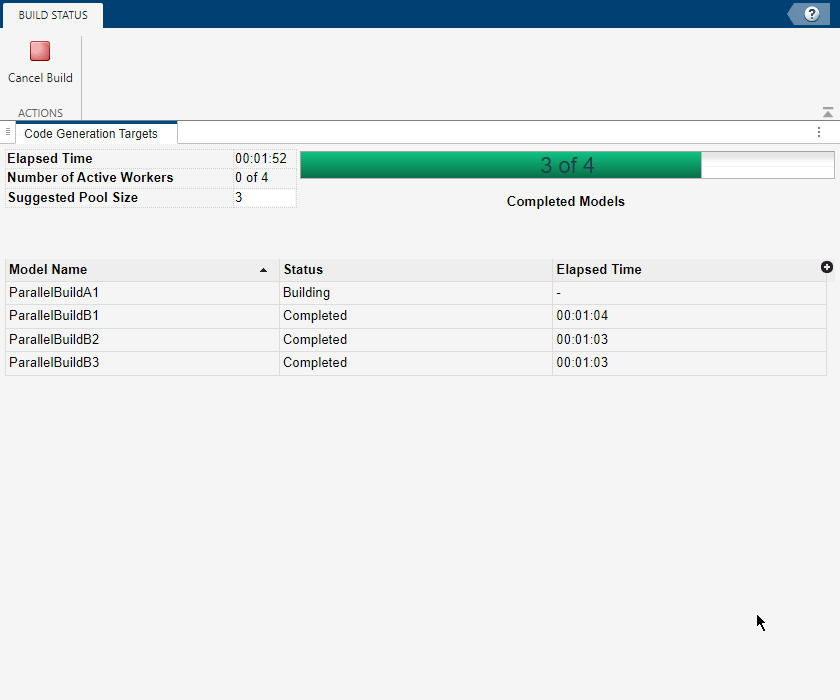The width and height of the screenshot is (840, 700).
Task: Expand the table columns options with the plus control
Action: click(827, 267)
